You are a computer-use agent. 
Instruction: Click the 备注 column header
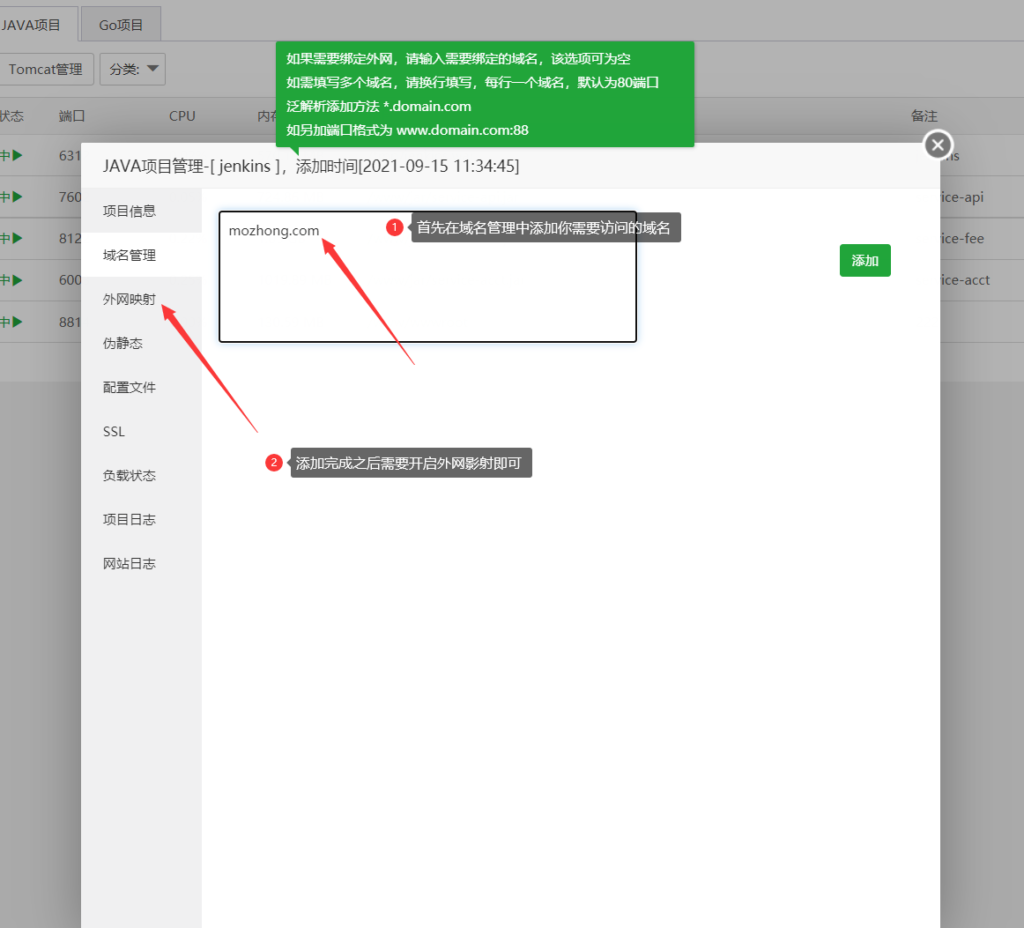(924, 116)
